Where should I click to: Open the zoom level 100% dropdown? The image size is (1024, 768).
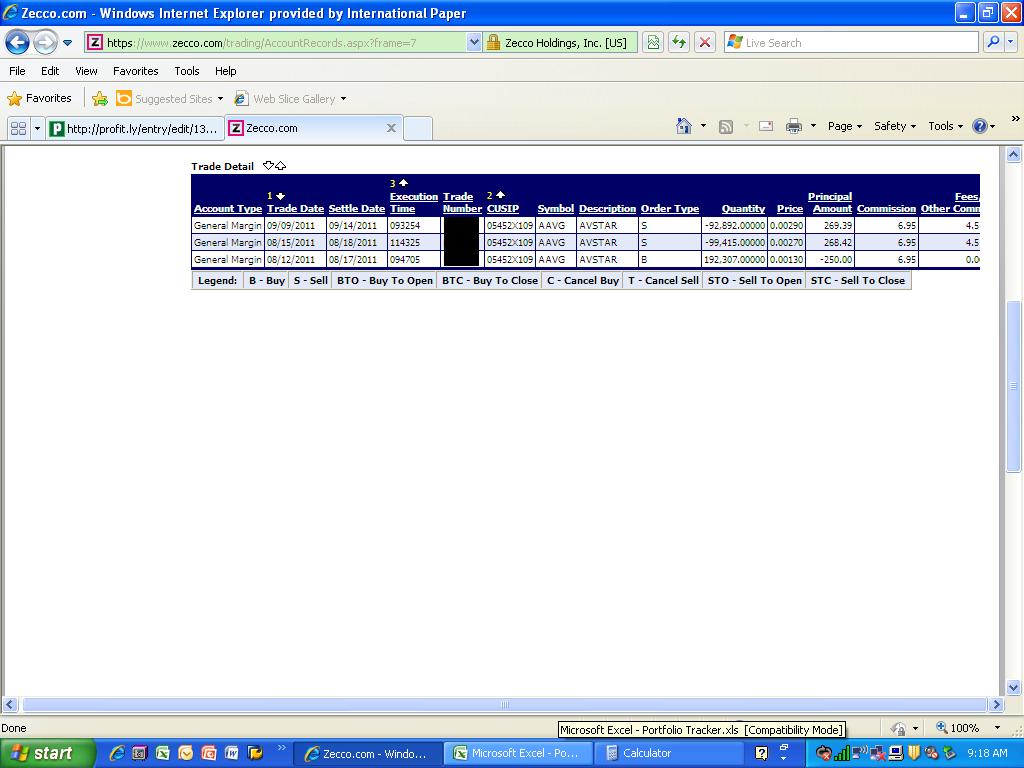click(x=996, y=728)
